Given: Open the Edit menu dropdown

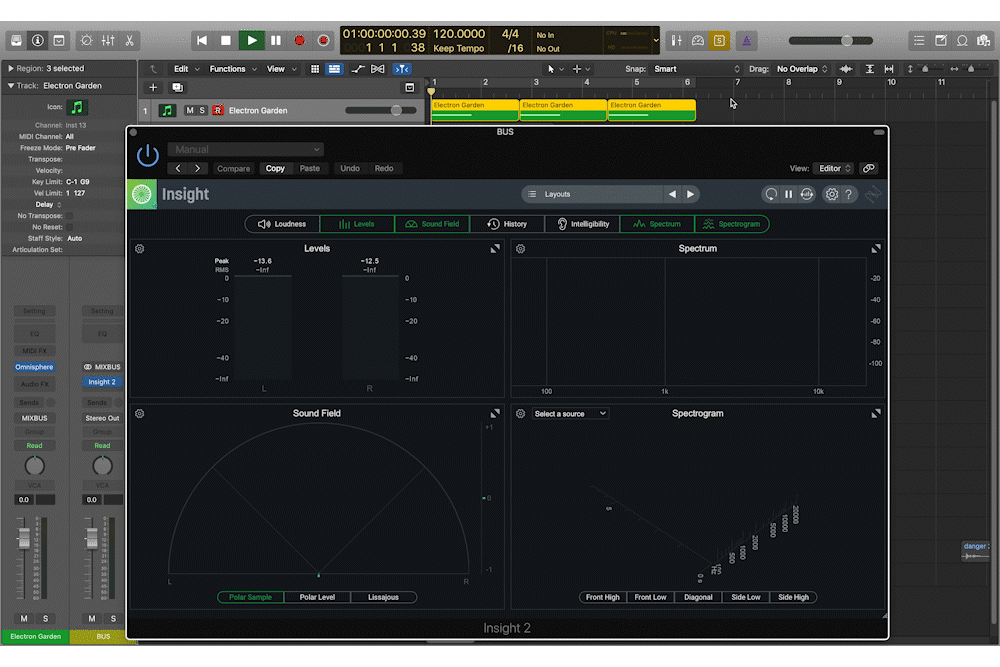Looking at the screenshot, I should click(x=186, y=69).
